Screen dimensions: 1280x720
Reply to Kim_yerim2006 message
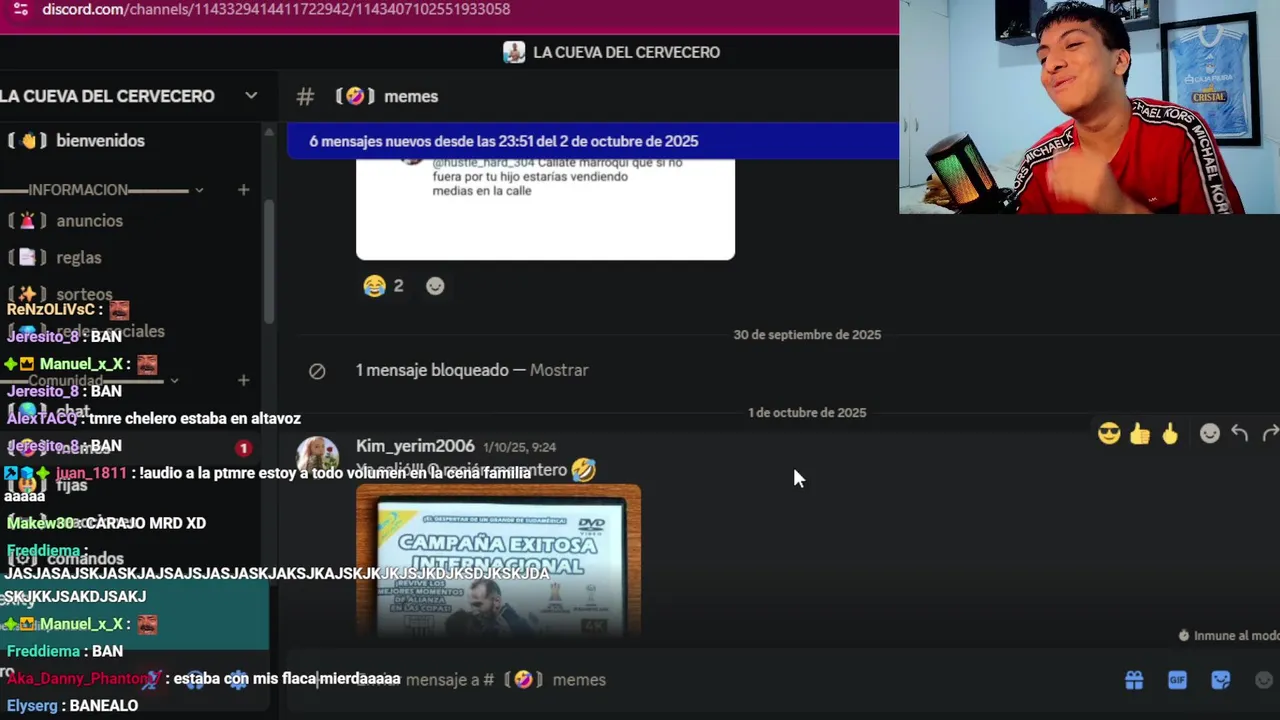click(1240, 434)
